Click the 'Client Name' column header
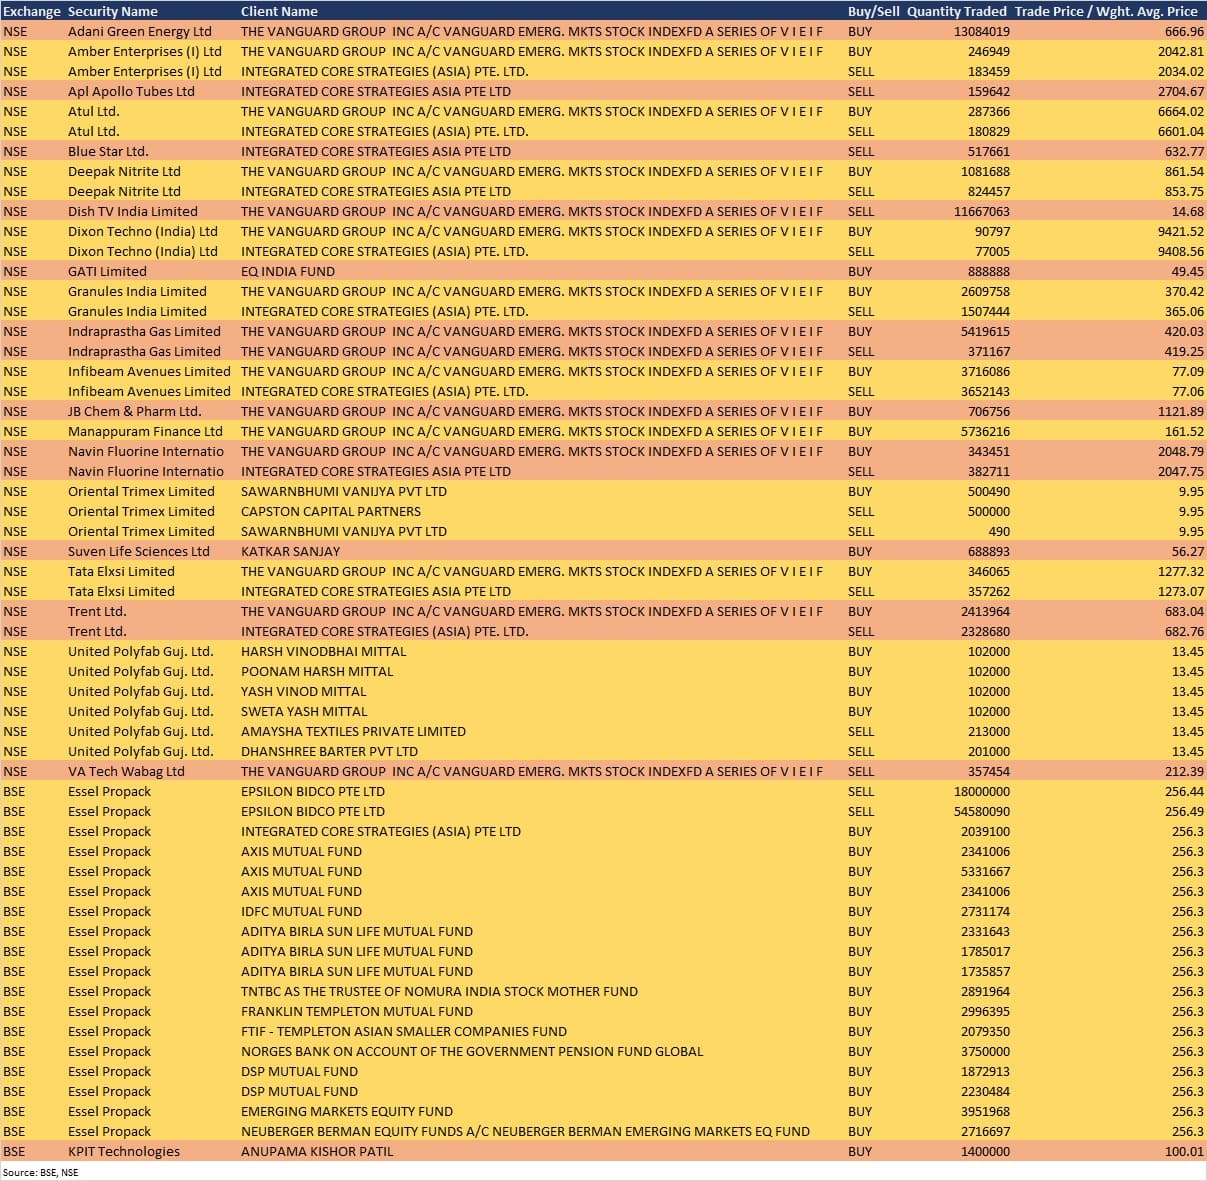 279,11
